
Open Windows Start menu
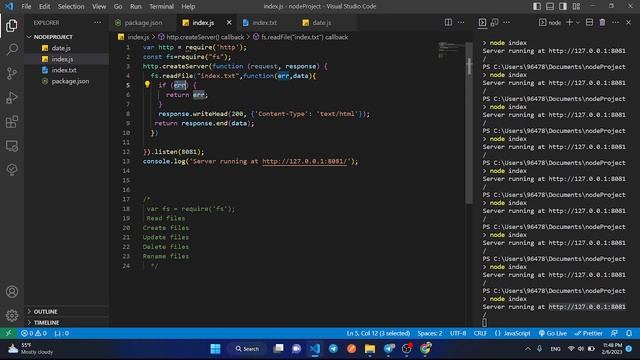(x=216, y=349)
